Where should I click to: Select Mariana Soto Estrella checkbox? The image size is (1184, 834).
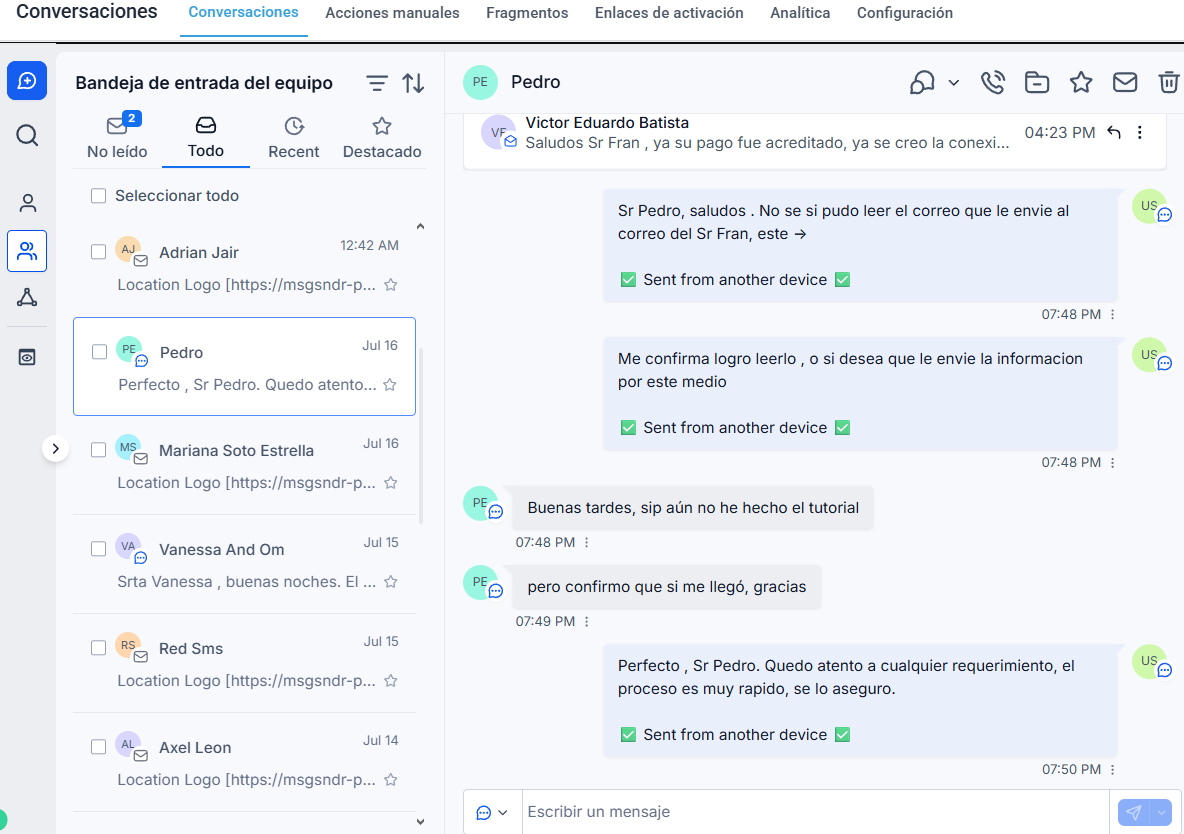pos(98,449)
